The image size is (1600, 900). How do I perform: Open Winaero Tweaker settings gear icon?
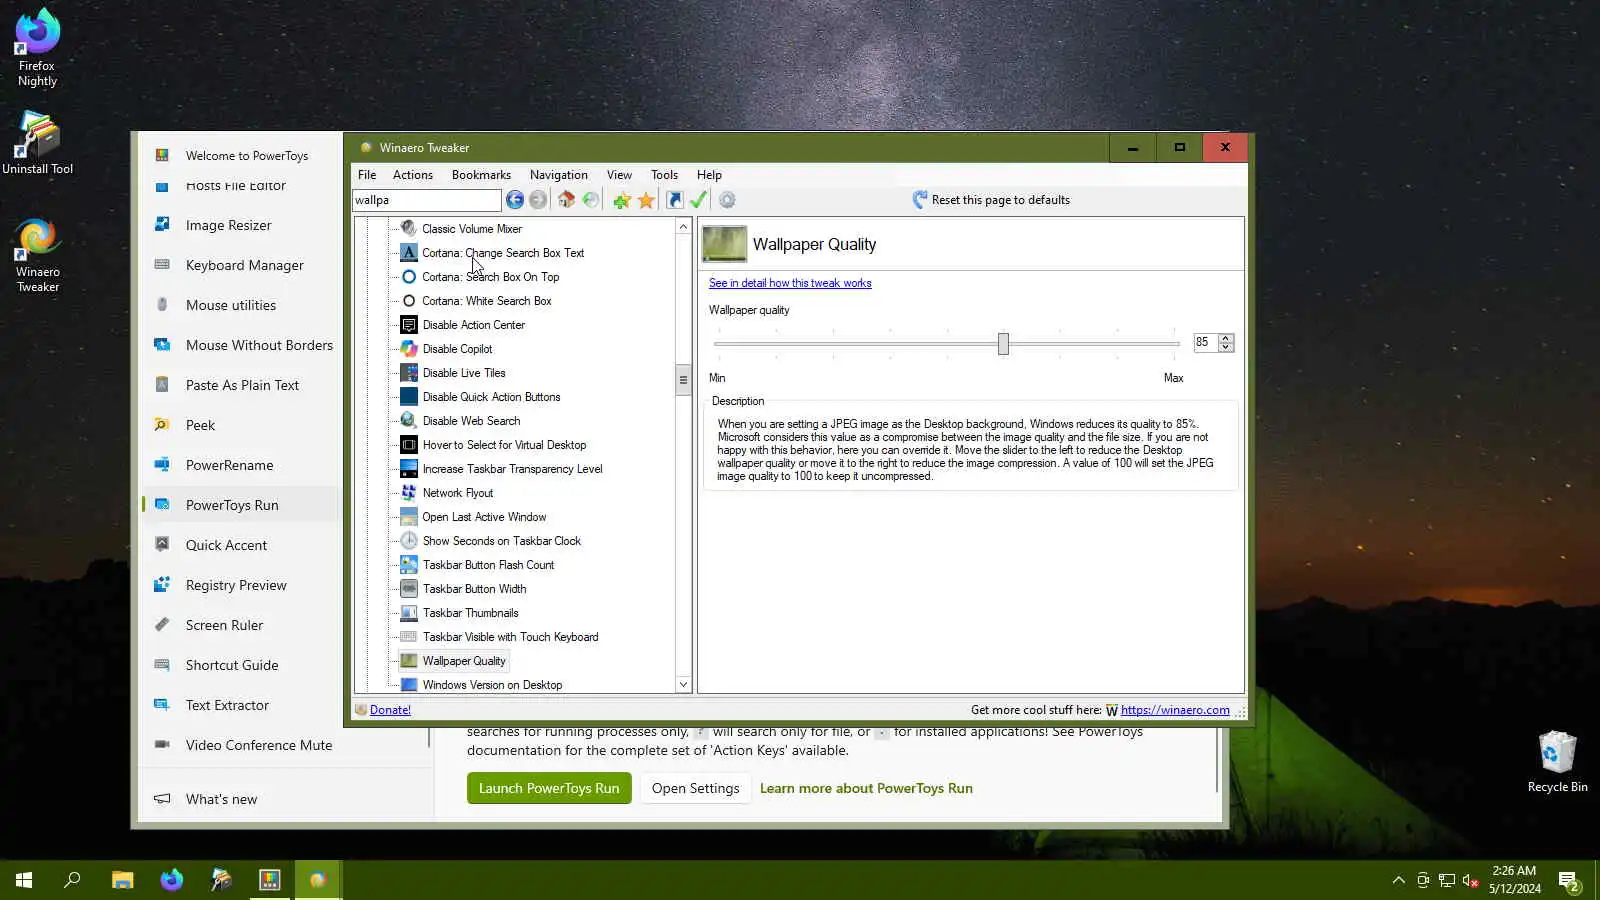pos(727,200)
